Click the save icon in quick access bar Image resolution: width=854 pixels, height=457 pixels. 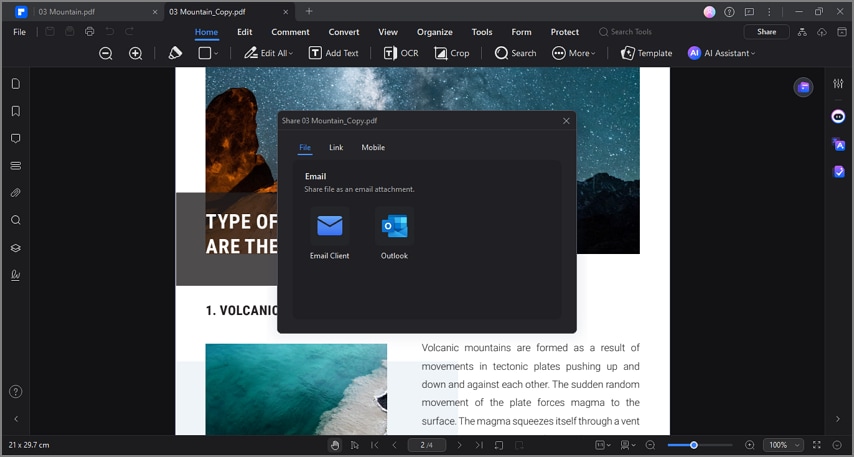pyautogui.click(x=50, y=32)
